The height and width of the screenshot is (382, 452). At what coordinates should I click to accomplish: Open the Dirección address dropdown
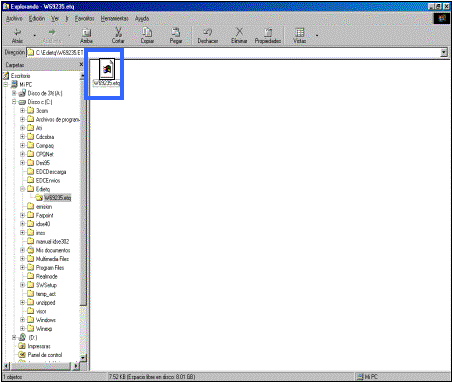444,52
